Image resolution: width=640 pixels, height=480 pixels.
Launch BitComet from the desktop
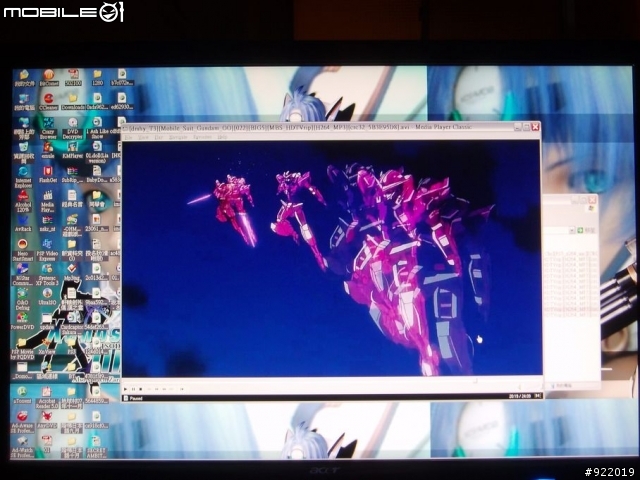pyautogui.click(x=49, y=78)
